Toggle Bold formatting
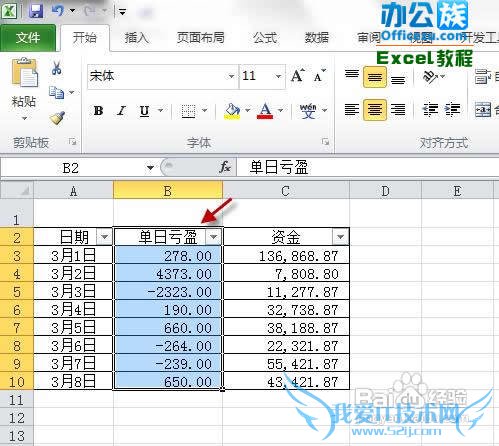 click(x=98, y=111)
